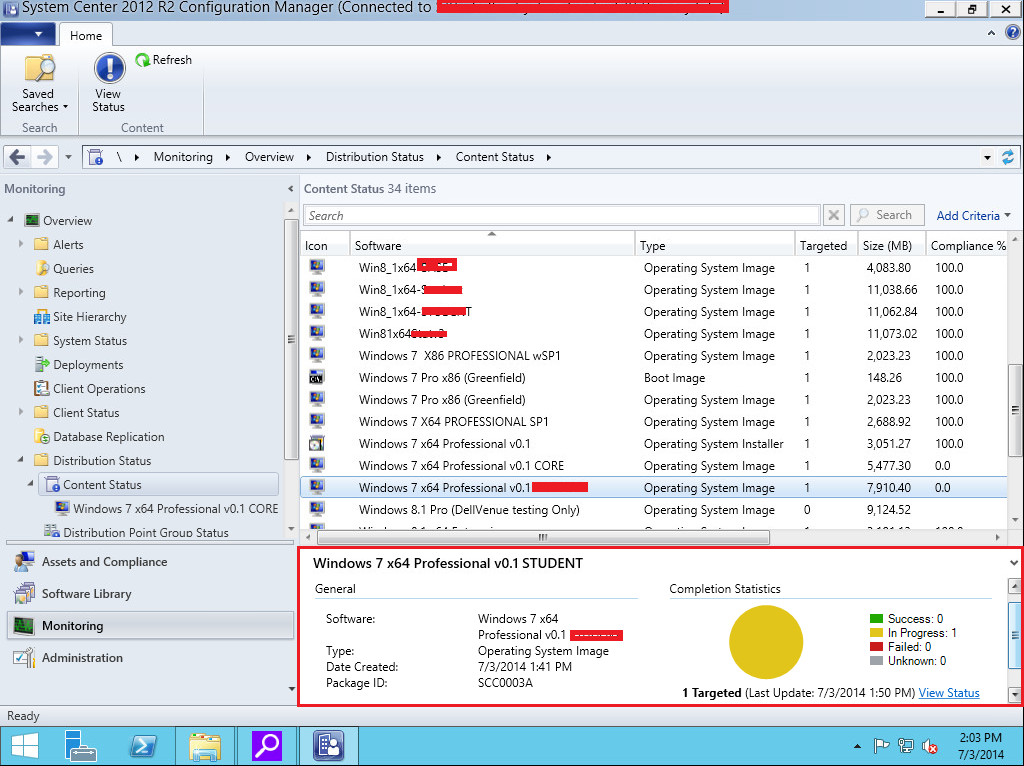
Task: Show hidden tray icons arrow
Action: click(x=857, y=746)
